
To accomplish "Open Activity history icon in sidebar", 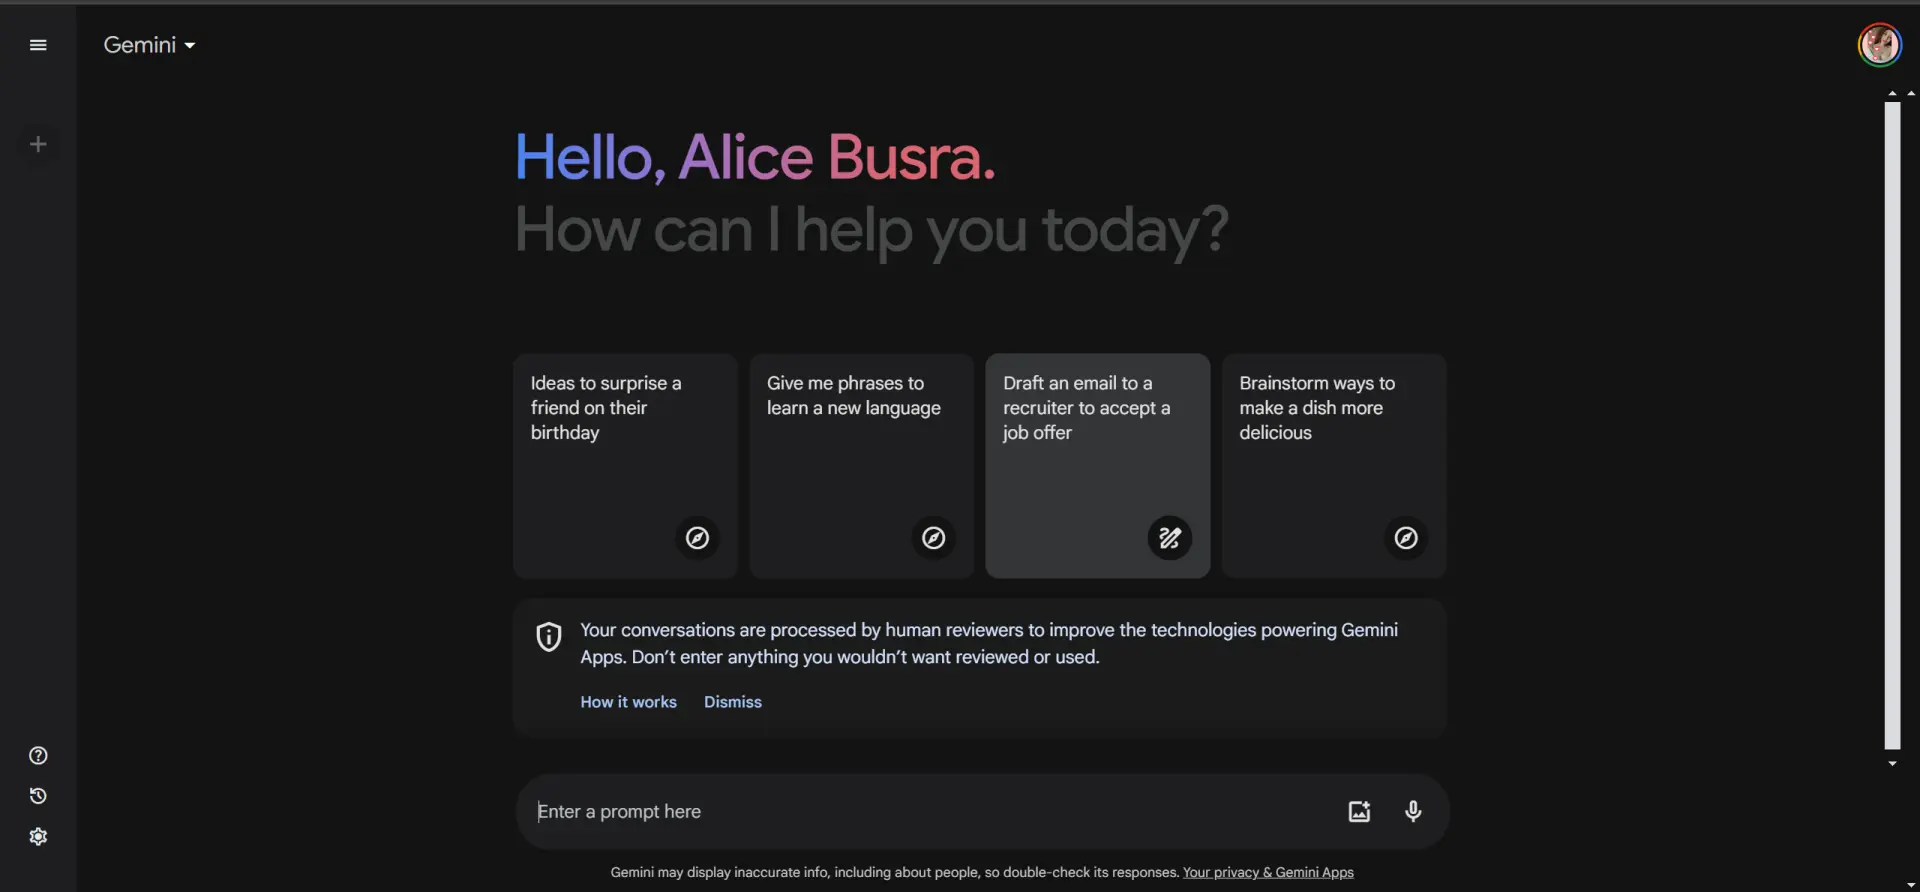I will pyautogui.click(x=38, y=796).
